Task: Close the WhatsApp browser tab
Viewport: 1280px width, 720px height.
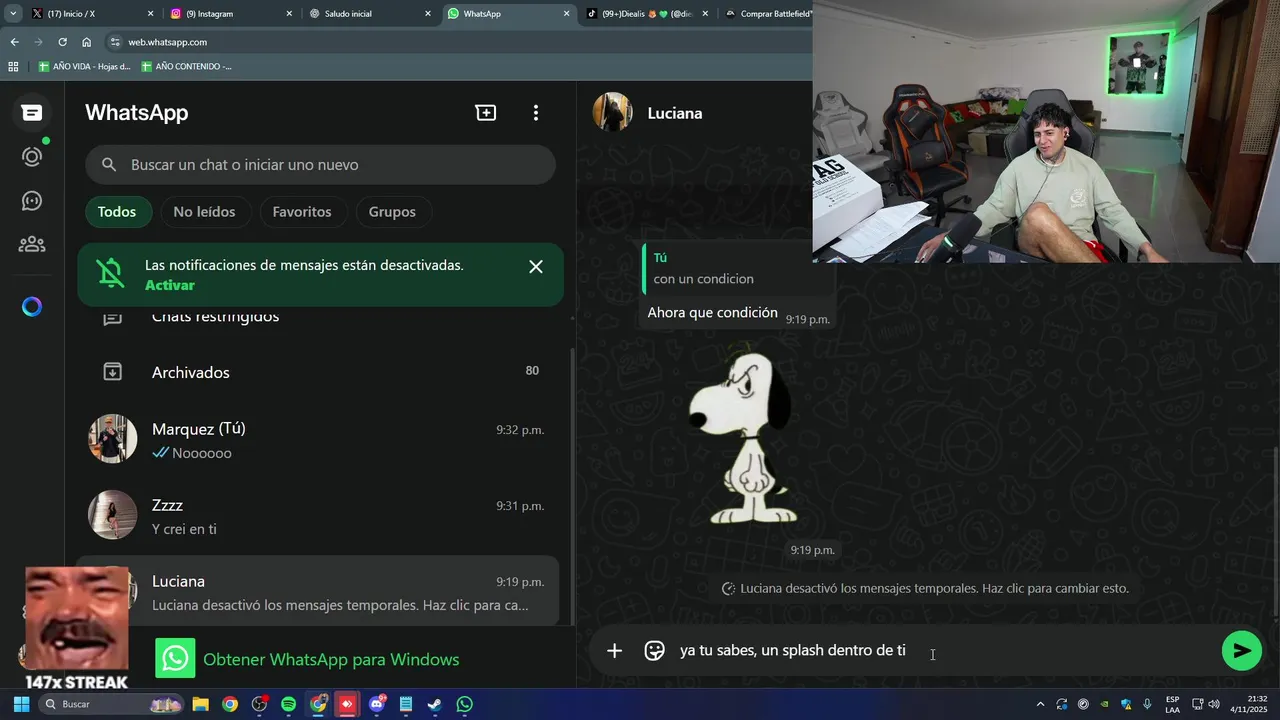Action: pos(566,14)
